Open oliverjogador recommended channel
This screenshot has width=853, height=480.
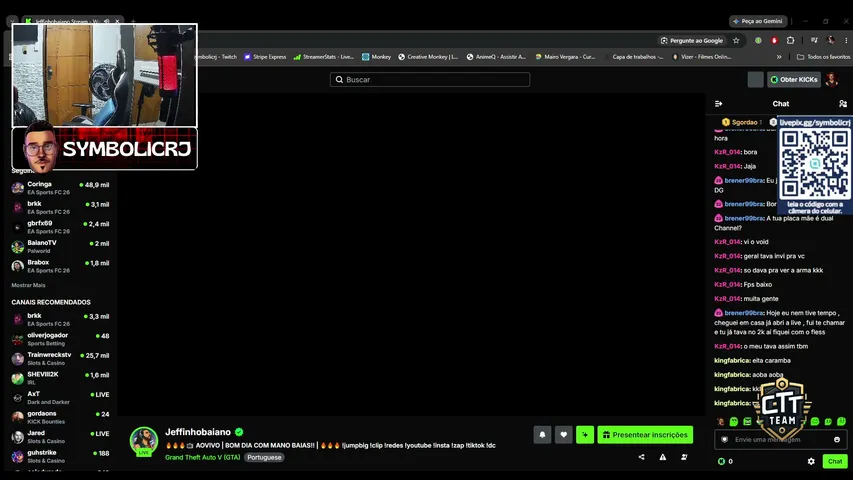(x=60, y=339)
